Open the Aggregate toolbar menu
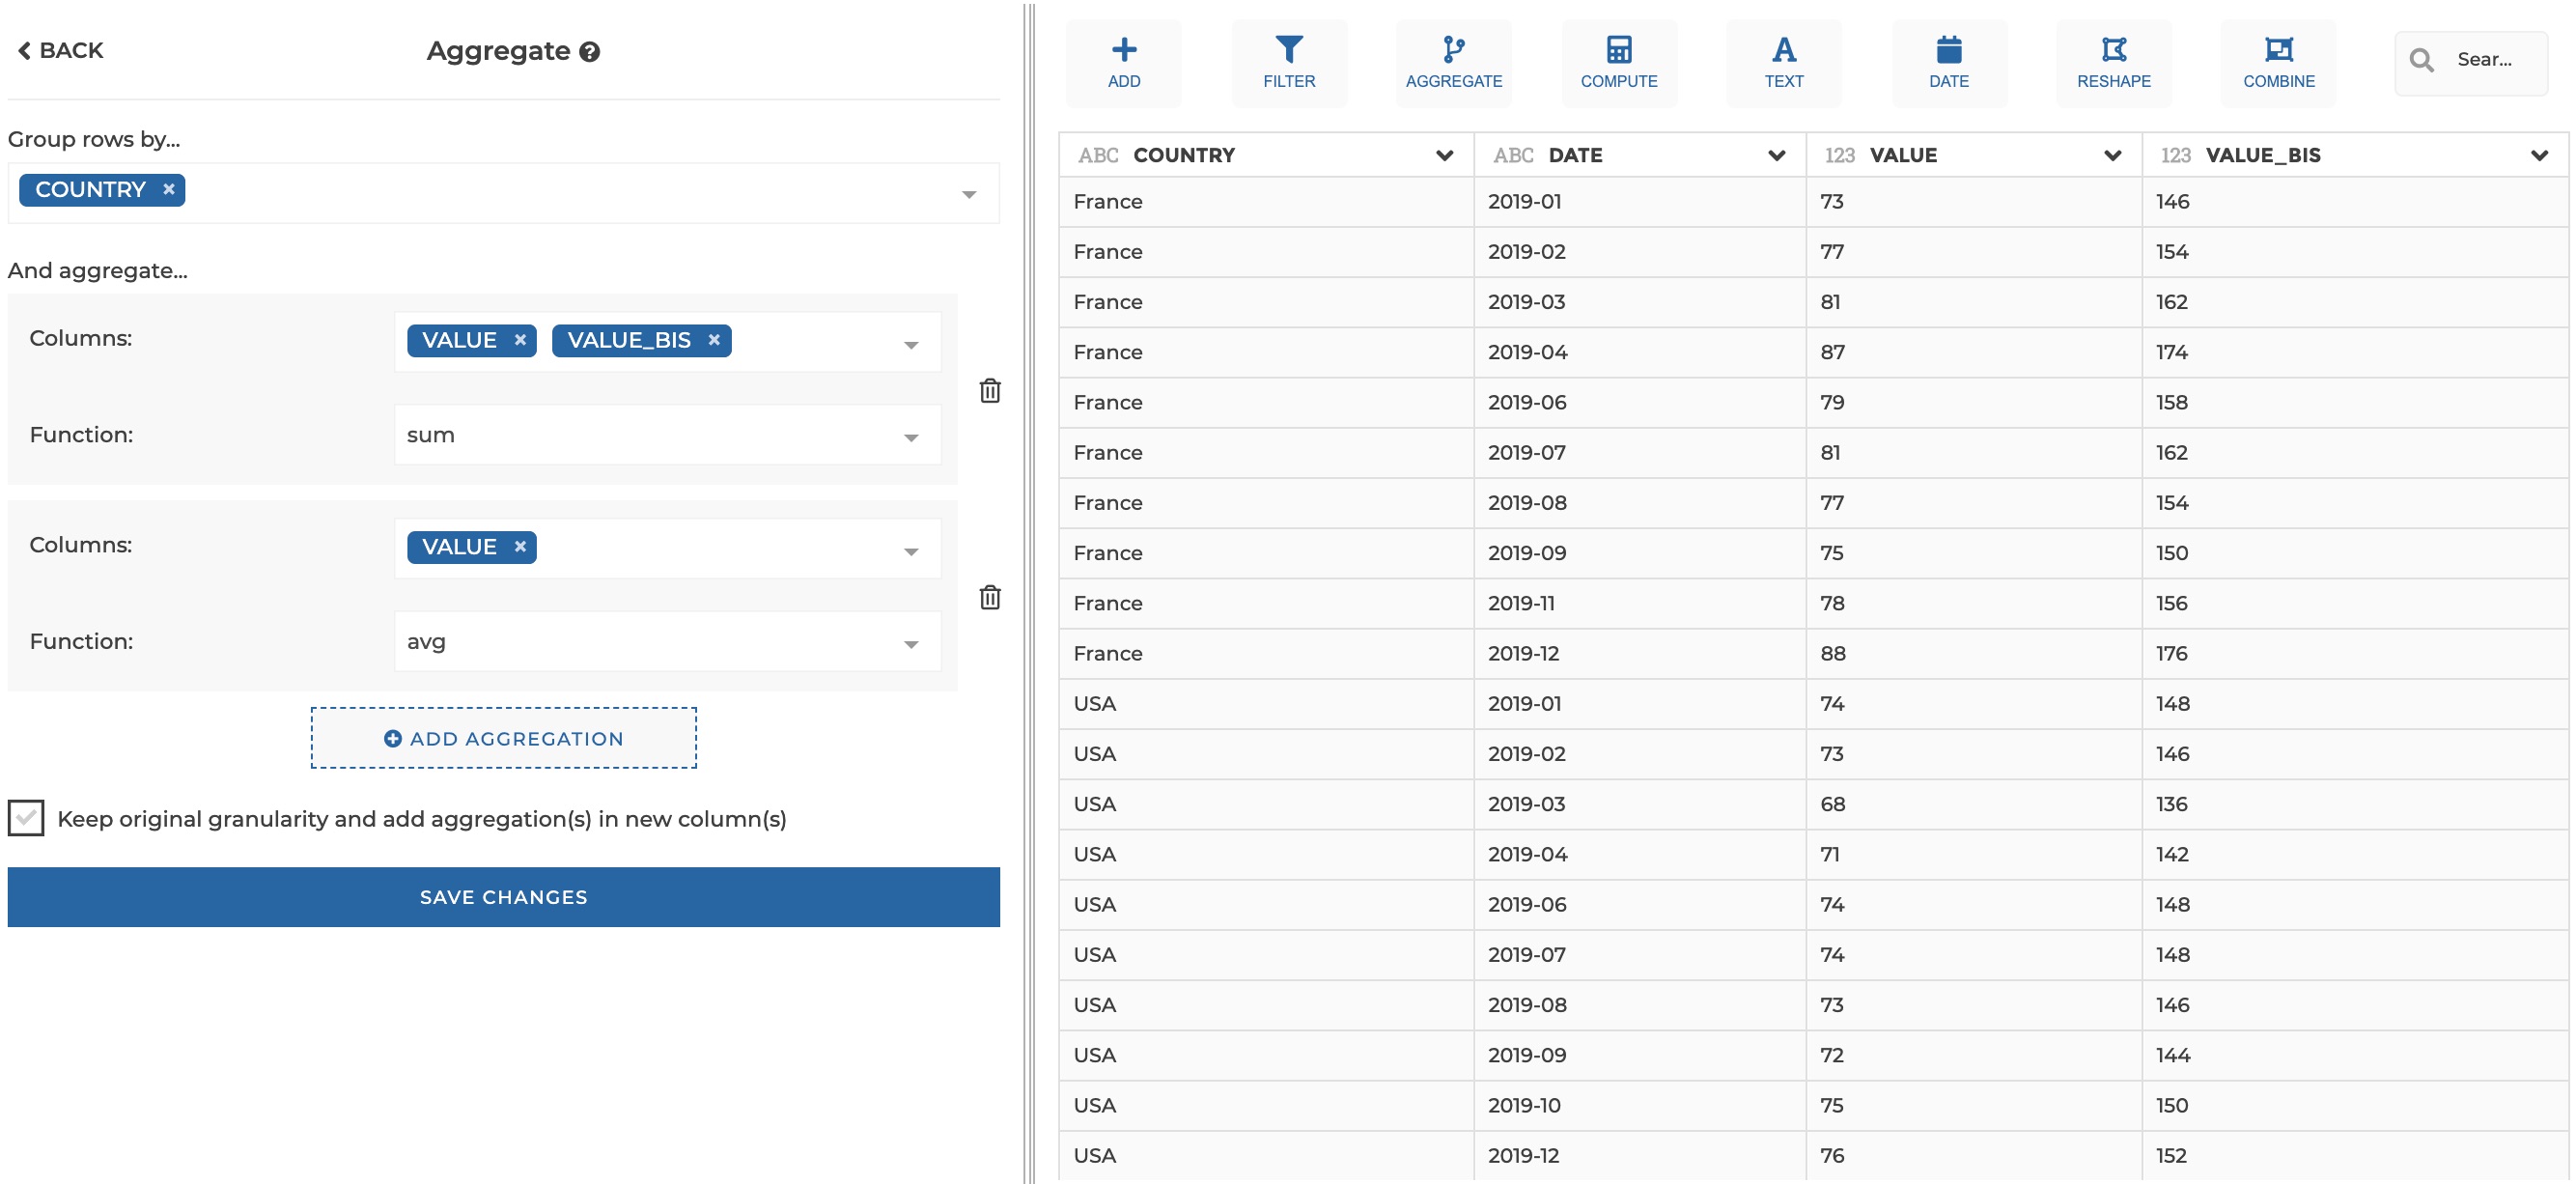 [1453, 63]
